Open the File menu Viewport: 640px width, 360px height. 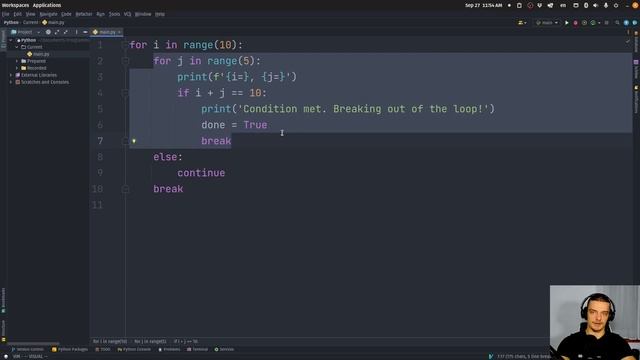point(5,14)
